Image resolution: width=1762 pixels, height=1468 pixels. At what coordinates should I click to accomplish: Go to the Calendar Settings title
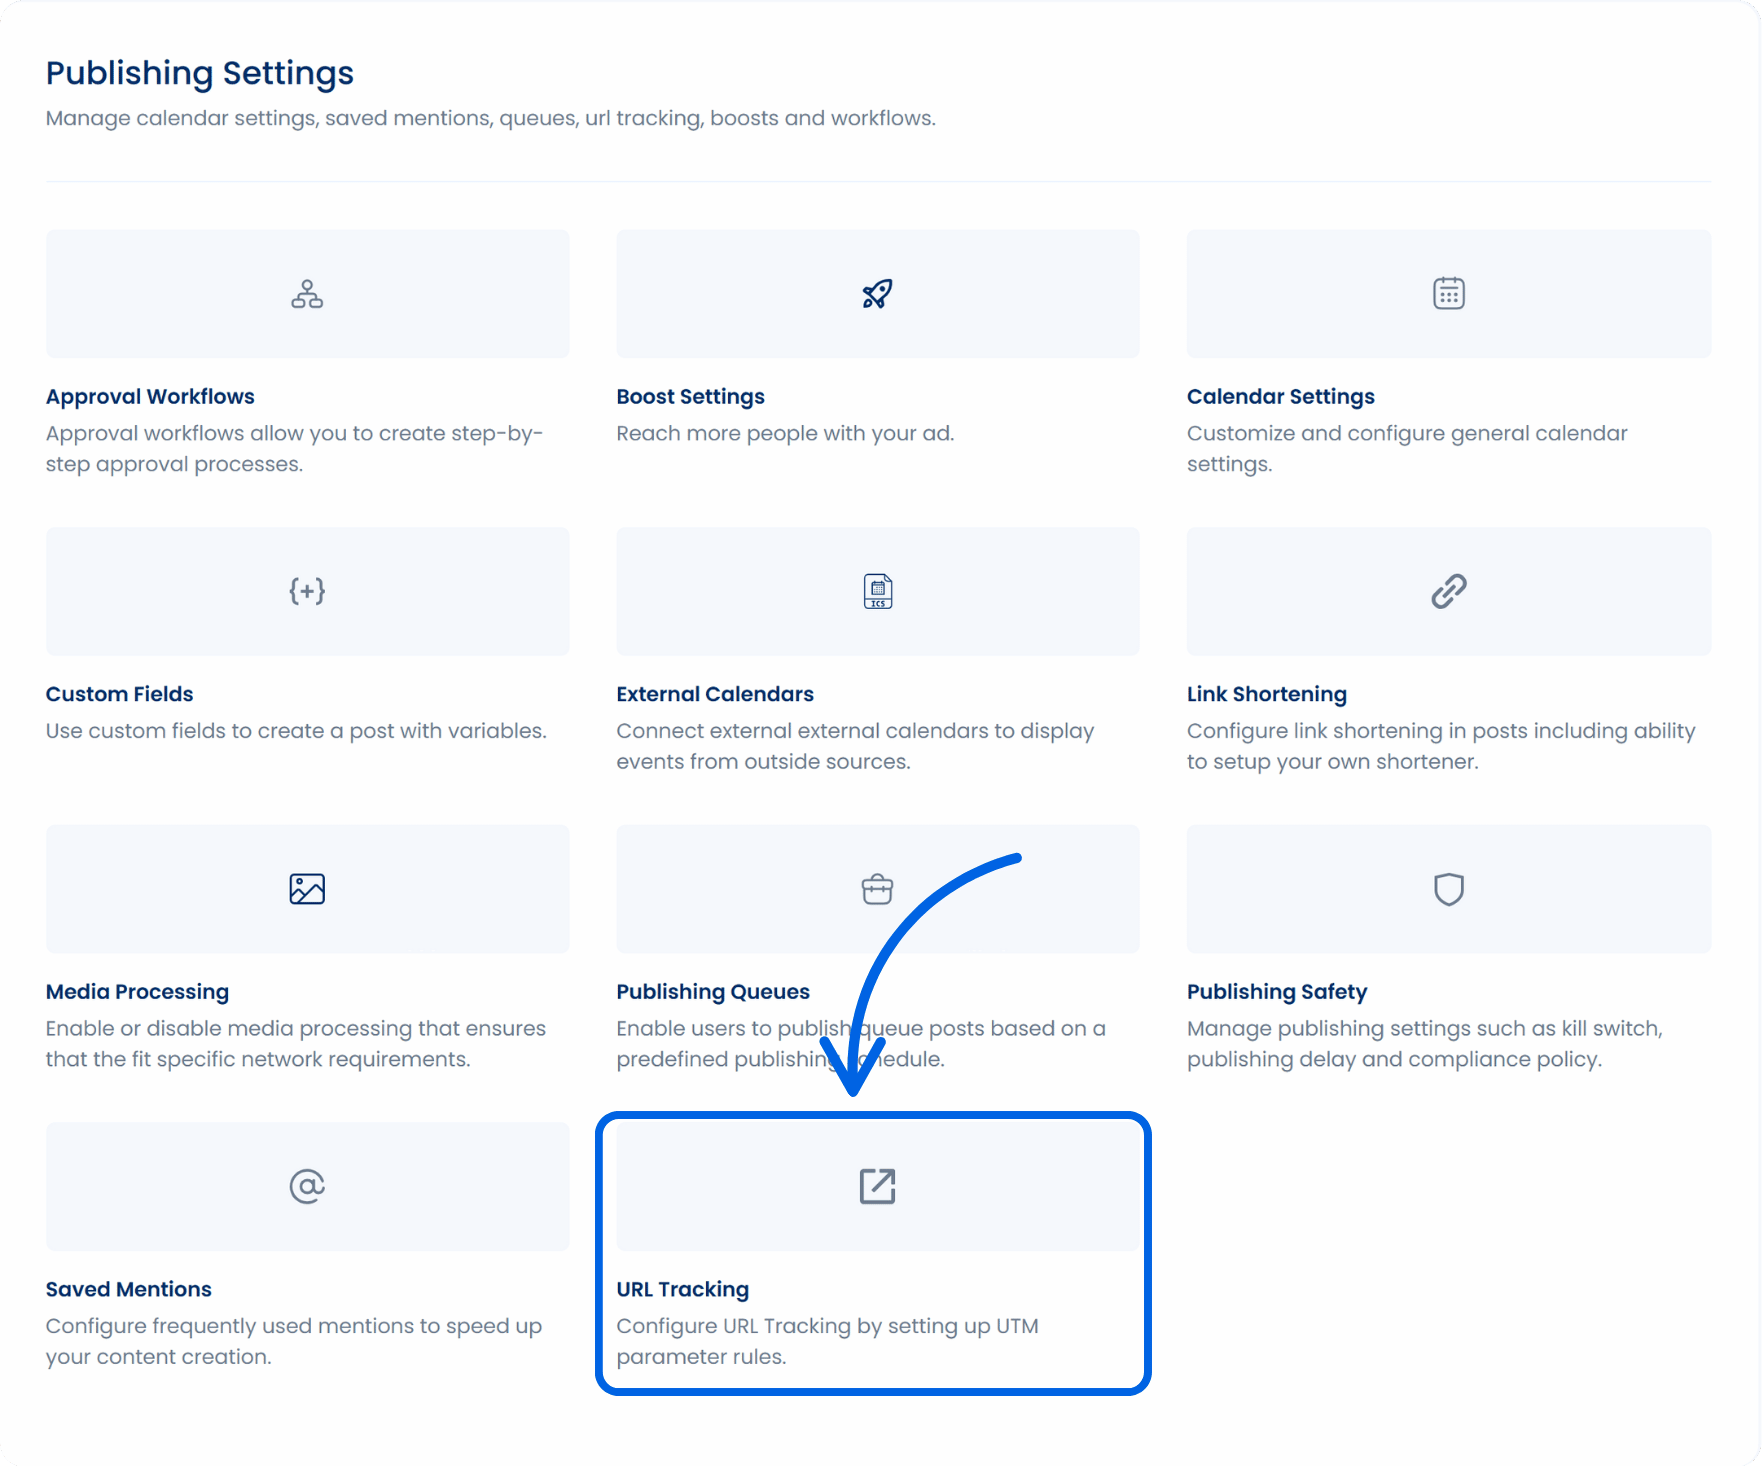click(1280, 397)
